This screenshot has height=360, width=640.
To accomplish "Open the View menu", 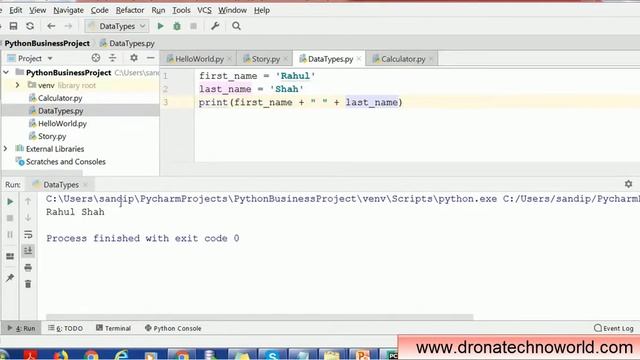I will (37, 10).
